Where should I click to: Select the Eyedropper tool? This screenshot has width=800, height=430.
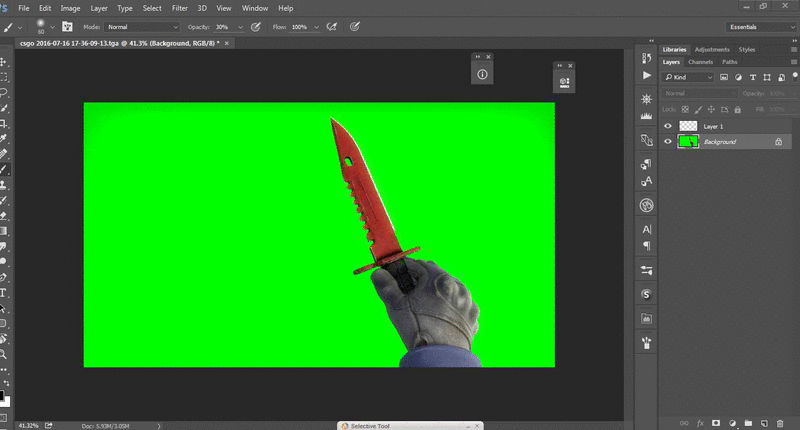coord(3,138)
